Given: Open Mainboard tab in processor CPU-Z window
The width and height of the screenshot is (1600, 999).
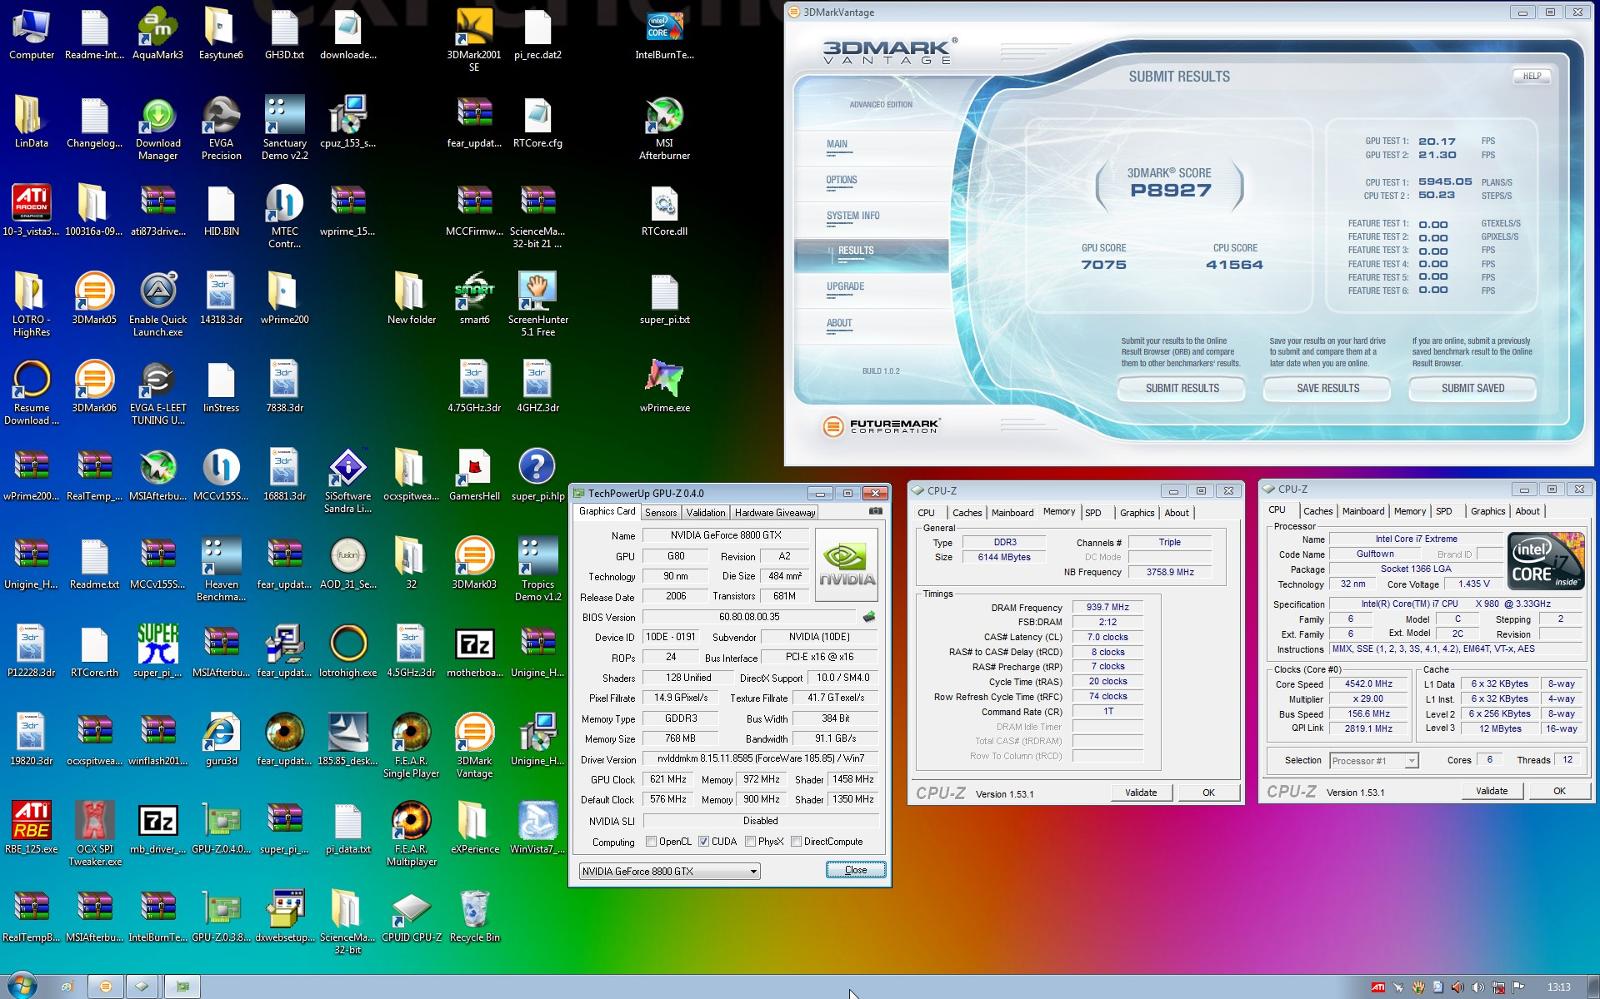Looking at the screenshot, I should 1363,511.
